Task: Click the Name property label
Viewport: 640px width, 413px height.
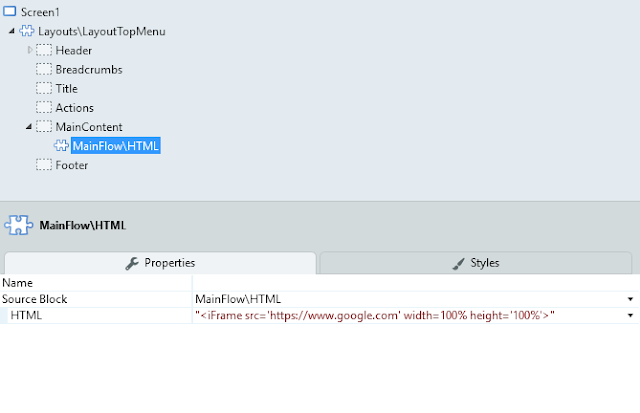Action: pos(17,283)
